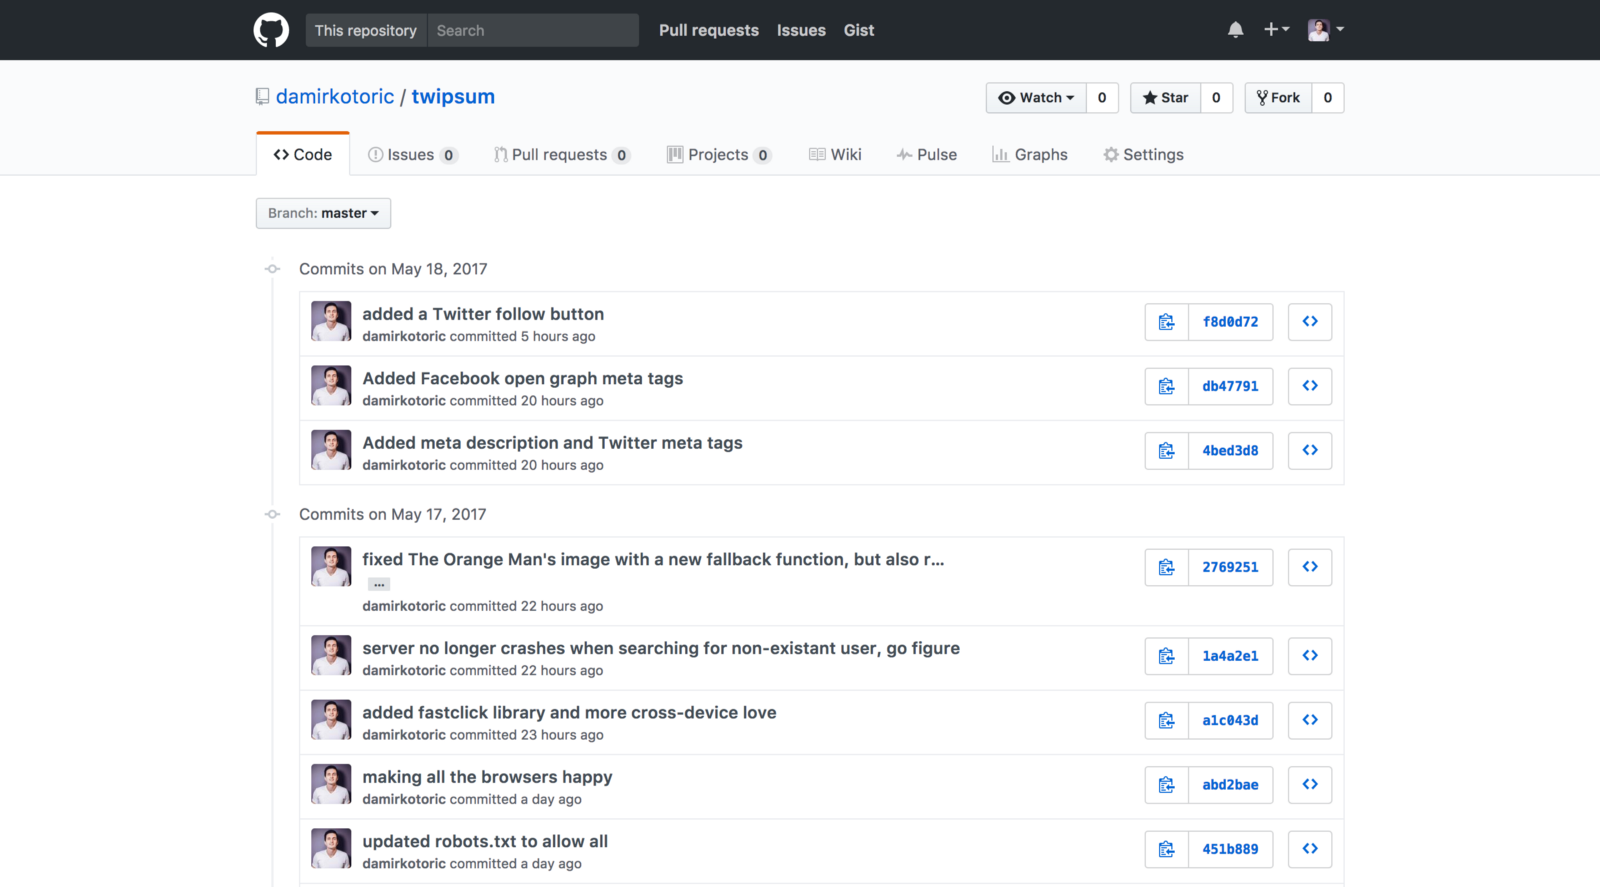This screenshot has width=1600, height=887.
Task: Copy full SHA for commit 2769251
Action: click(1166, 567)
